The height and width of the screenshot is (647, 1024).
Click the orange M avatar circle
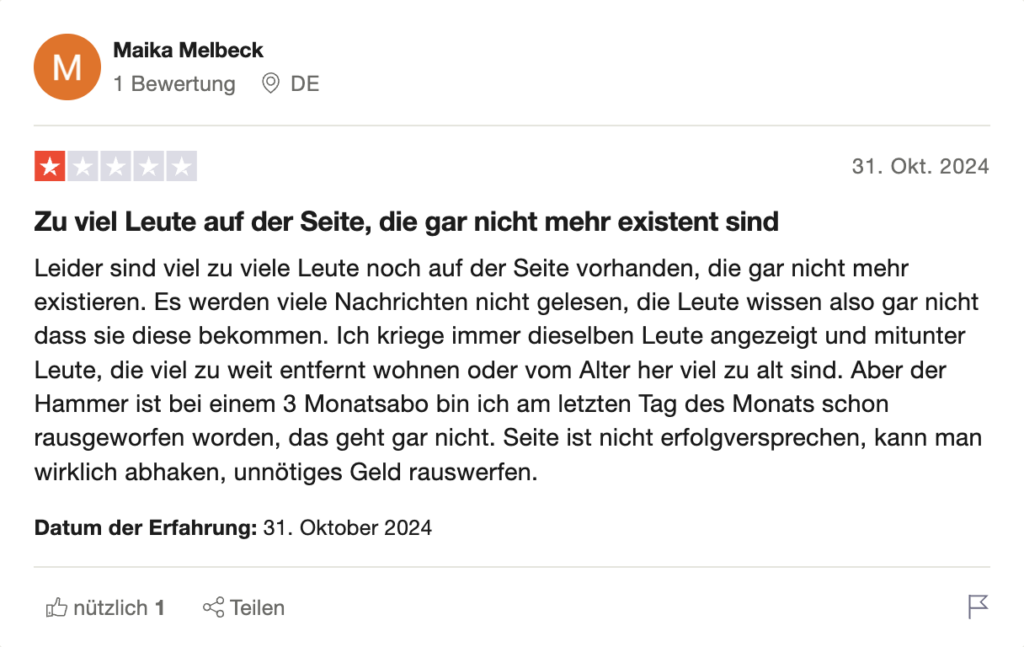tap(67, 67)
